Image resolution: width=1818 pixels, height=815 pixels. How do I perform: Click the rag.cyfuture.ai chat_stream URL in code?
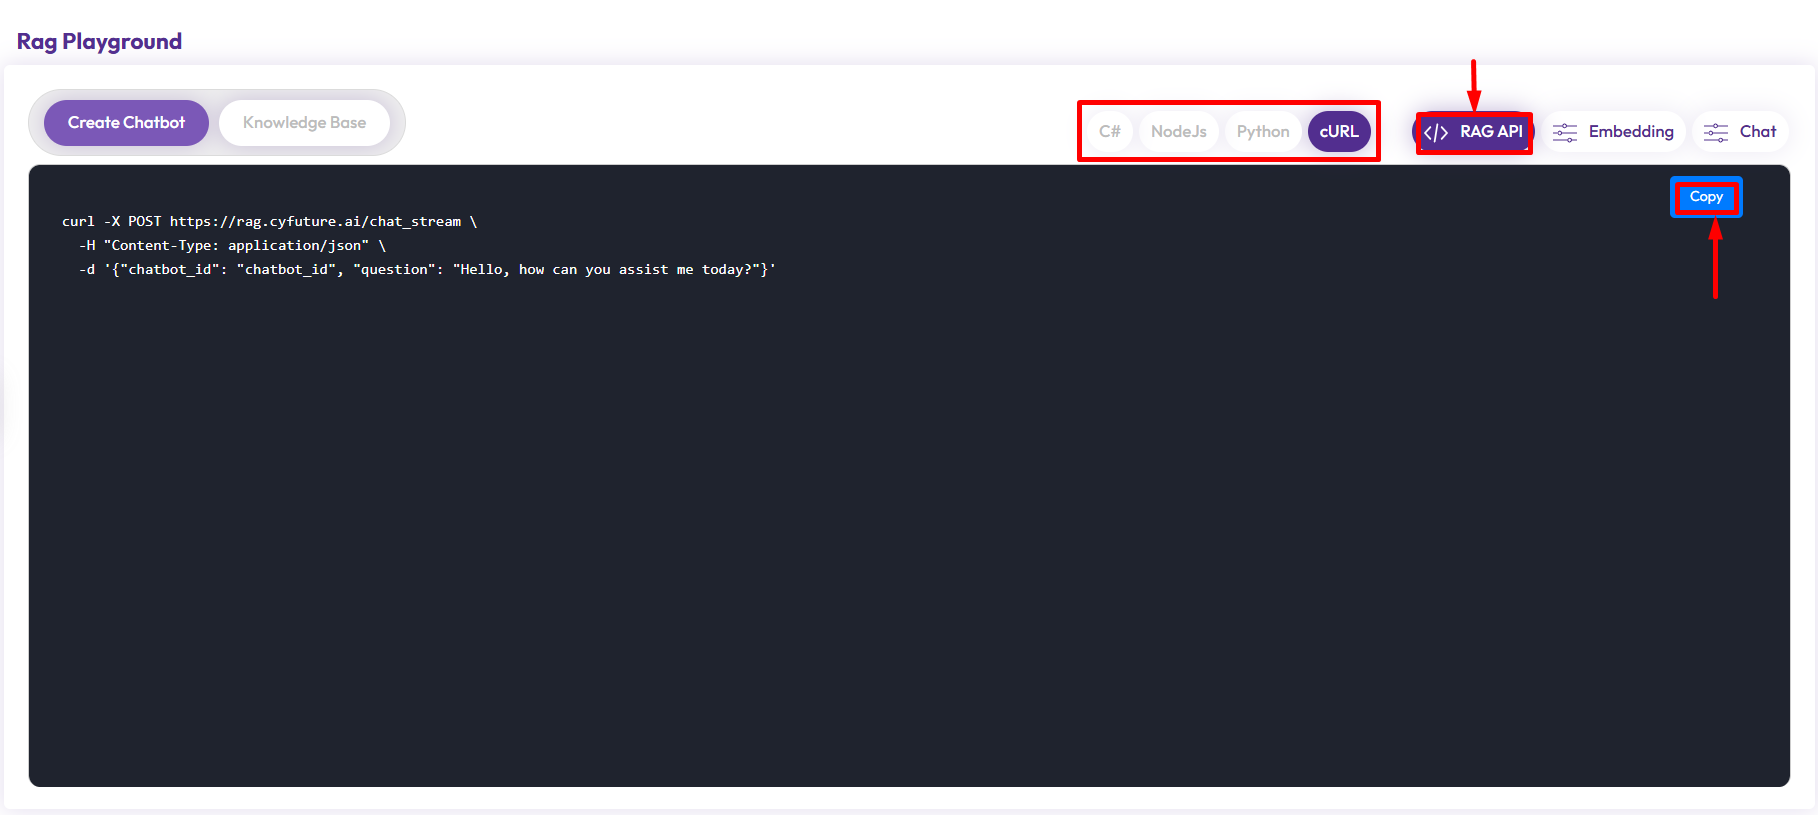pyautogui.click(x=315, y=222)
